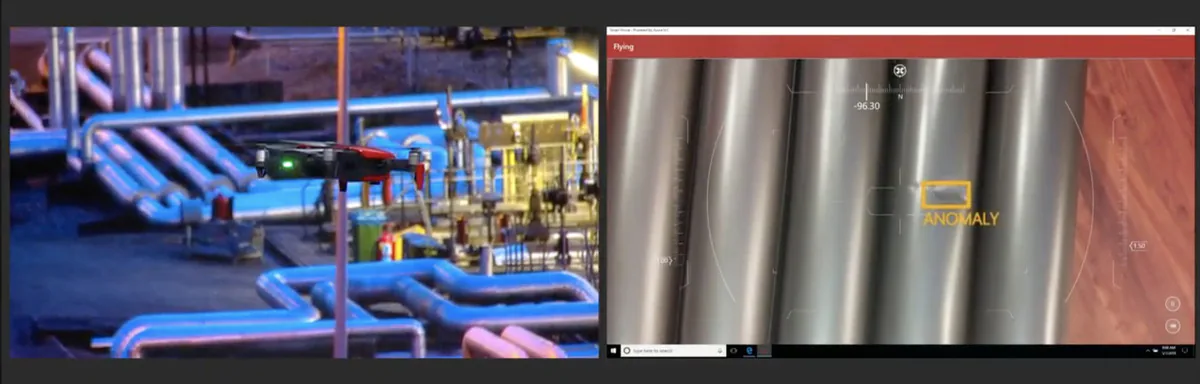Click the taskbar search box
The image size is (1200, 384).
pos(673,351)
